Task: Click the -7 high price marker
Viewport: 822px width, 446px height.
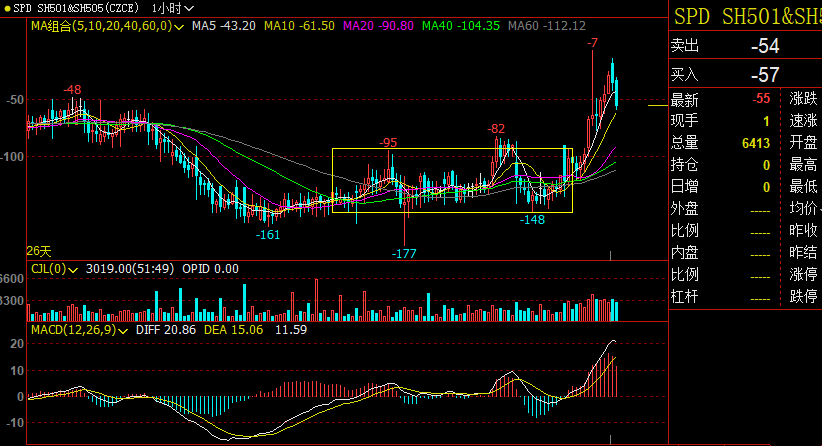Action: (593, 43)
